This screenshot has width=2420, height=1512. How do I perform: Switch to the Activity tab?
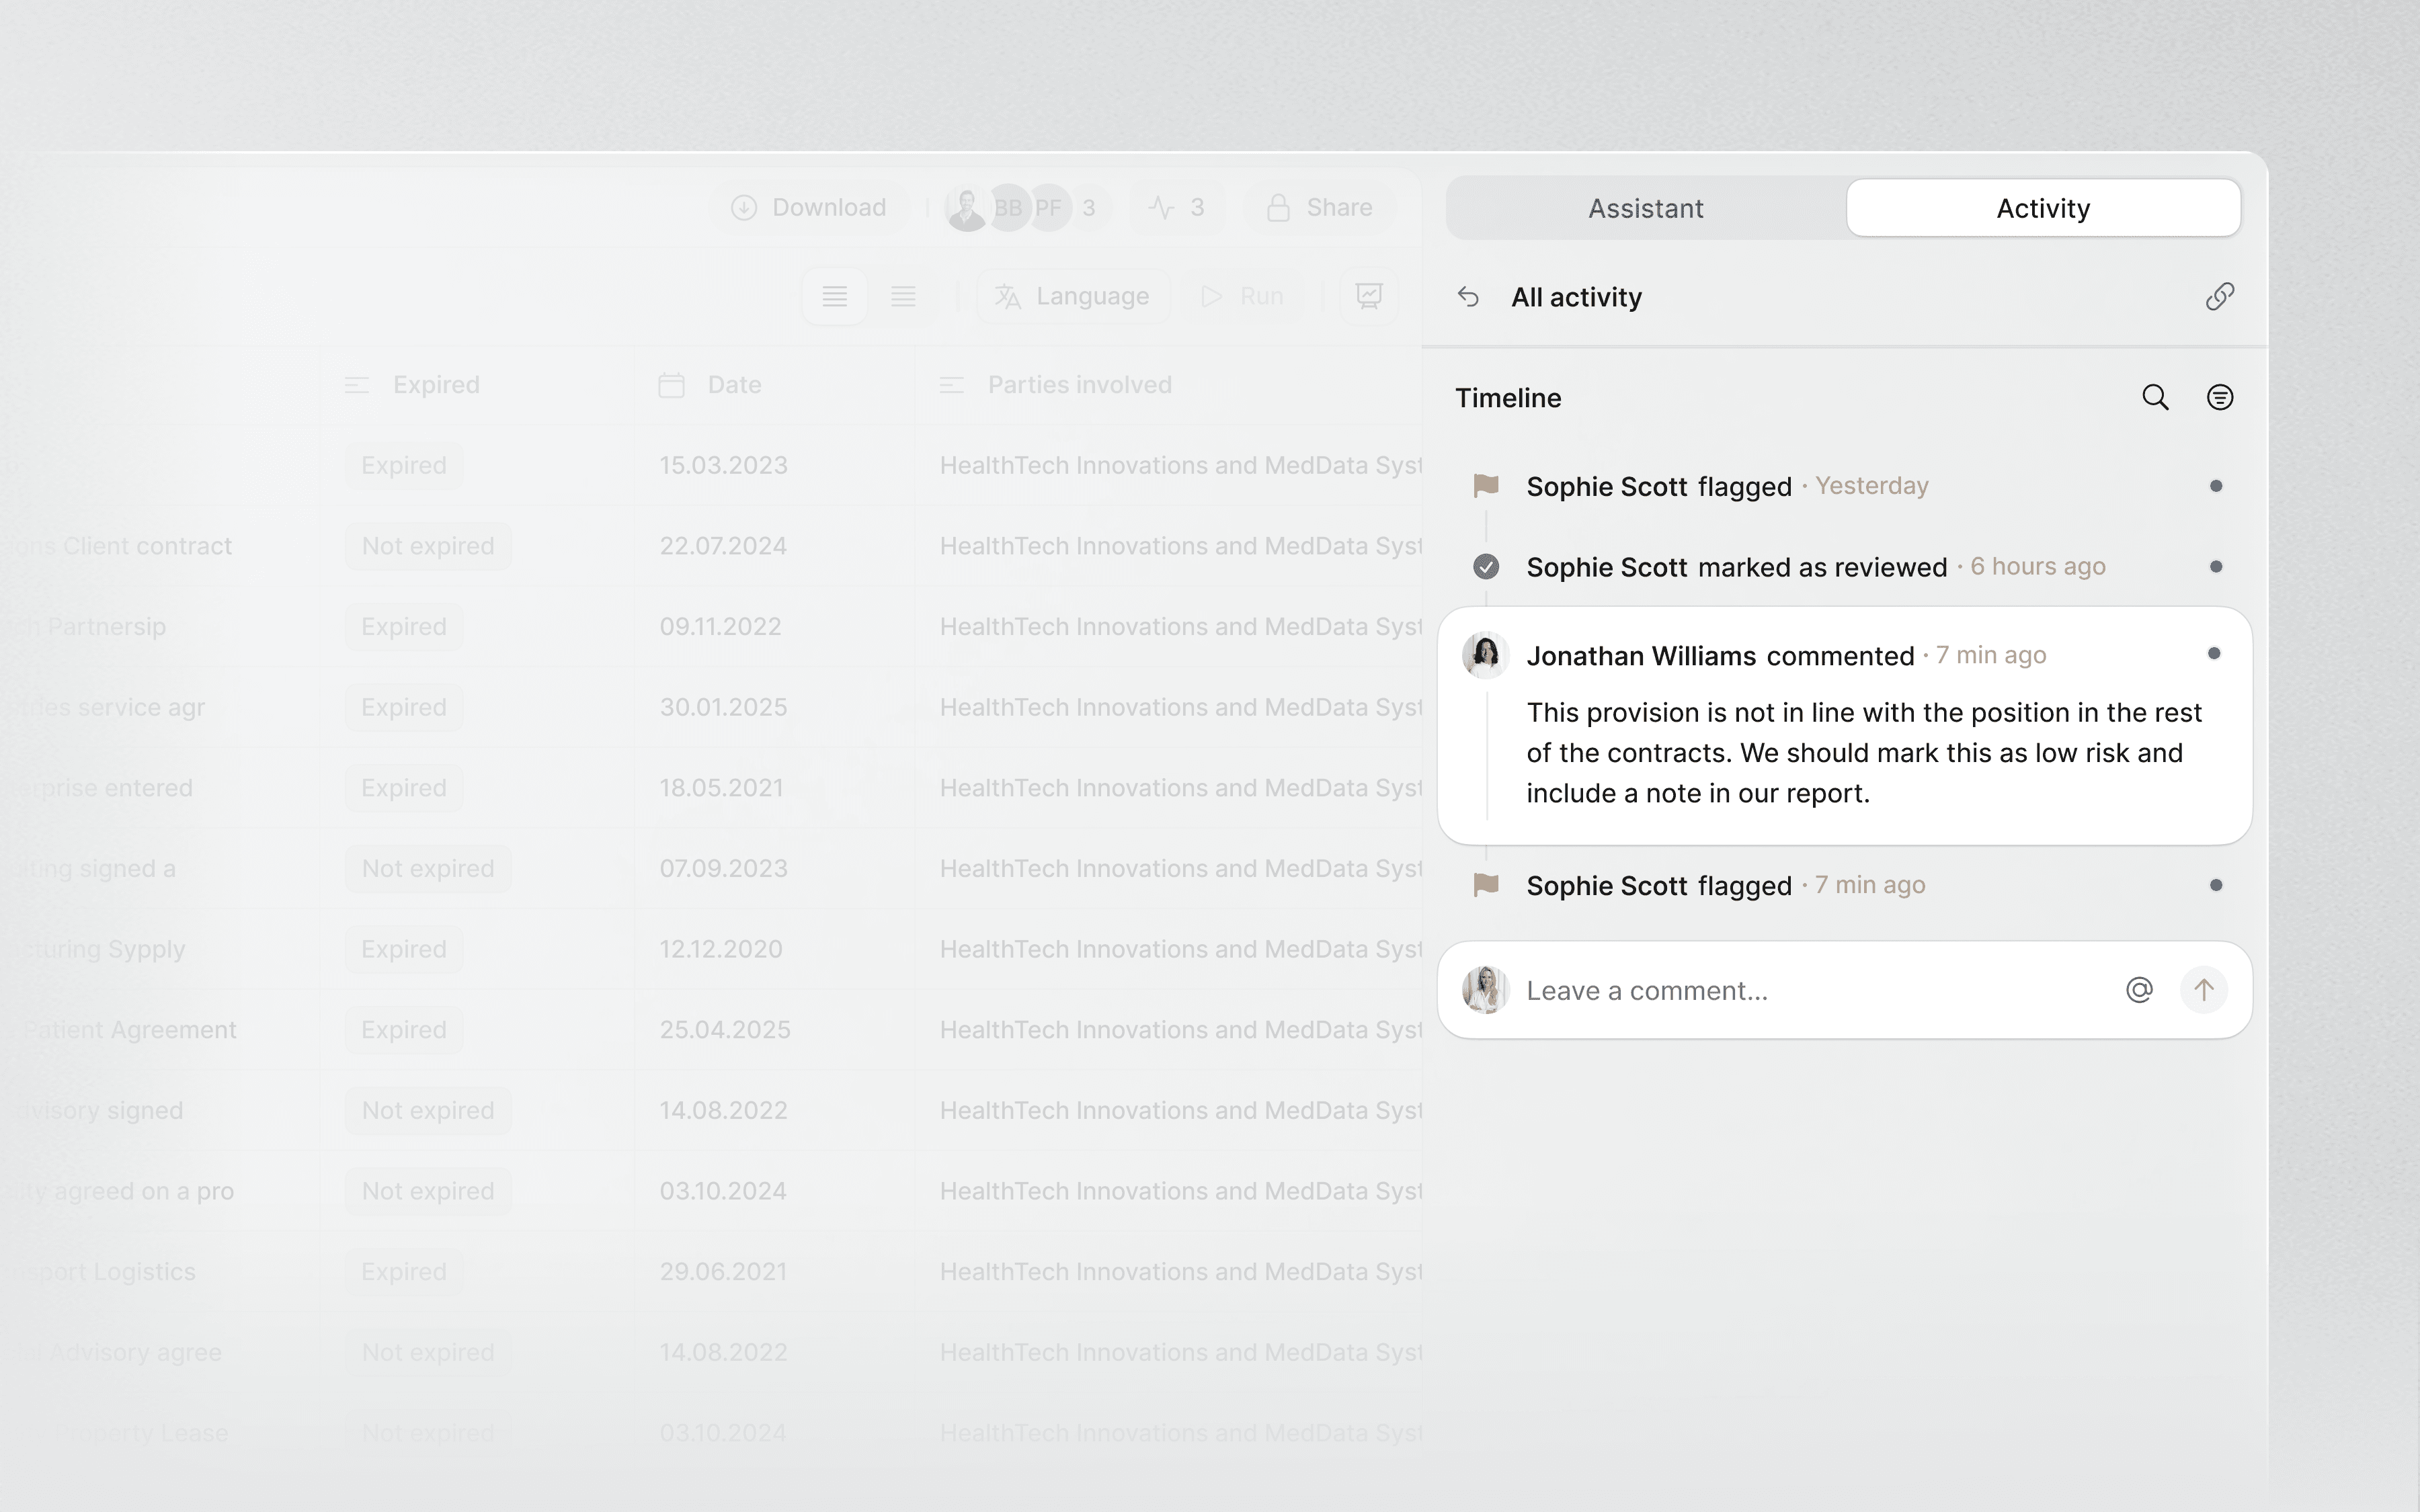click(x=2042, y=208)
